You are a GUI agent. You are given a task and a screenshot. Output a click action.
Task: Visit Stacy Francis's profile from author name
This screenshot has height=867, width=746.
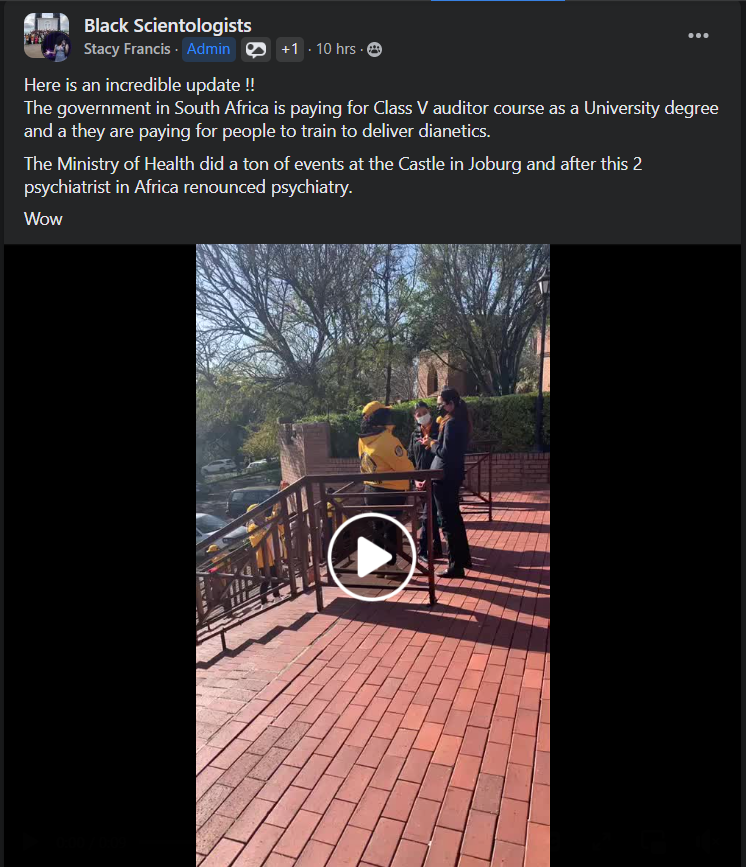tap(127, 49)
